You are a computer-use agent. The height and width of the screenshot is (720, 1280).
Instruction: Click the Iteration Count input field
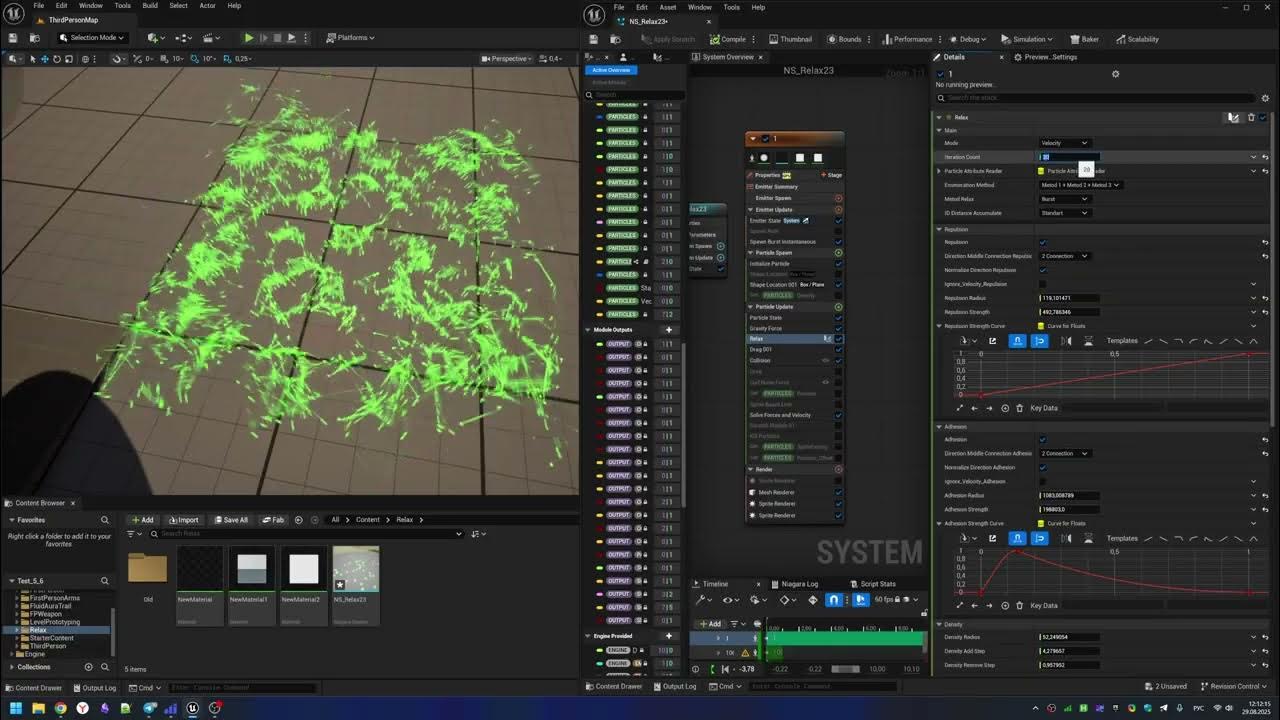pyautogui.click(x=1069, y=157)
